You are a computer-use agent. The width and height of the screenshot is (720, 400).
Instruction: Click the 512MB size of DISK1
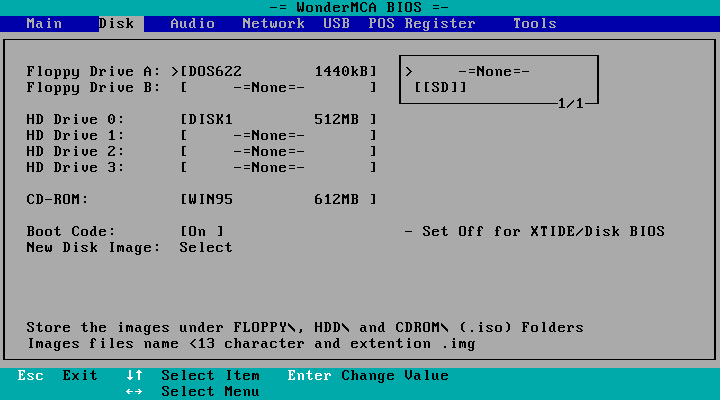(x=337, y=119)
